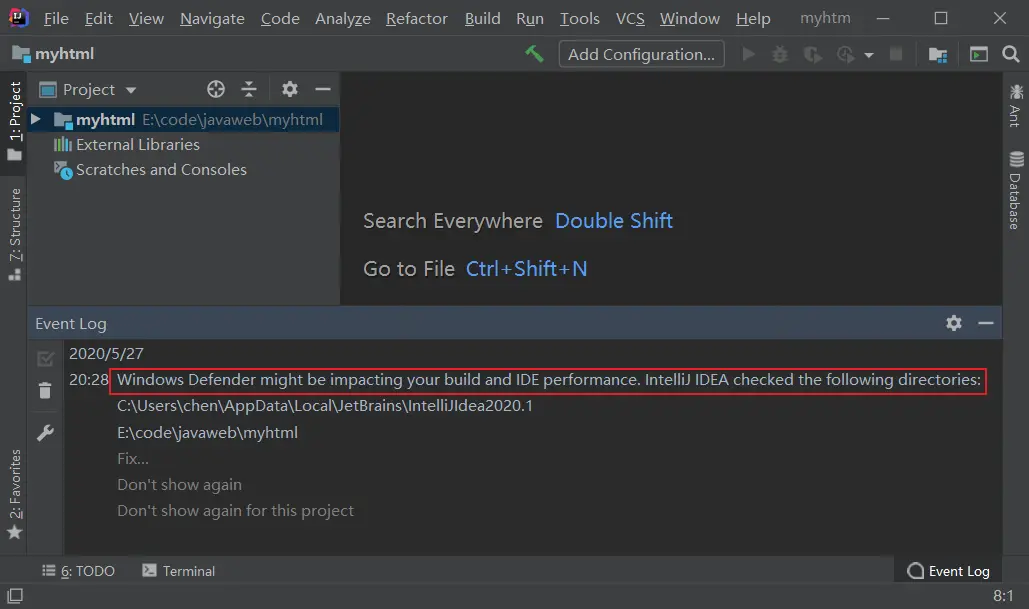
Task: Click the IntelliJ IDEA app logo icon
Action: click(18, 18)
